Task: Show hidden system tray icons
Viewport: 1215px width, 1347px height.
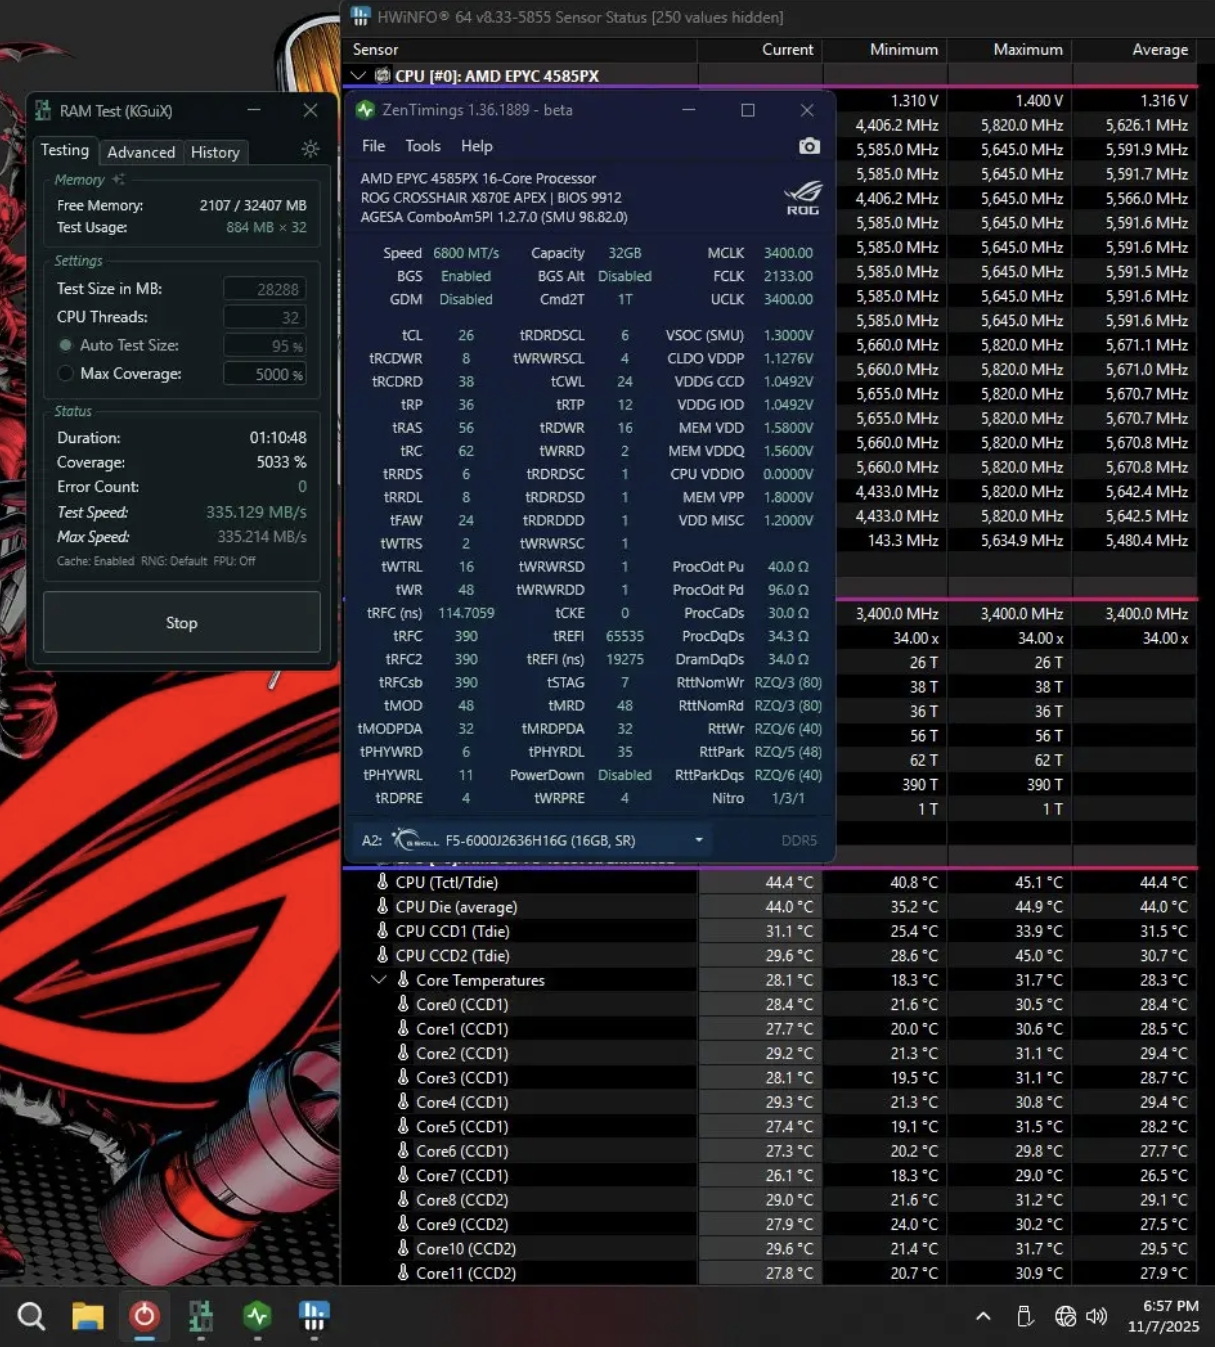Action: pos(983,1316)
